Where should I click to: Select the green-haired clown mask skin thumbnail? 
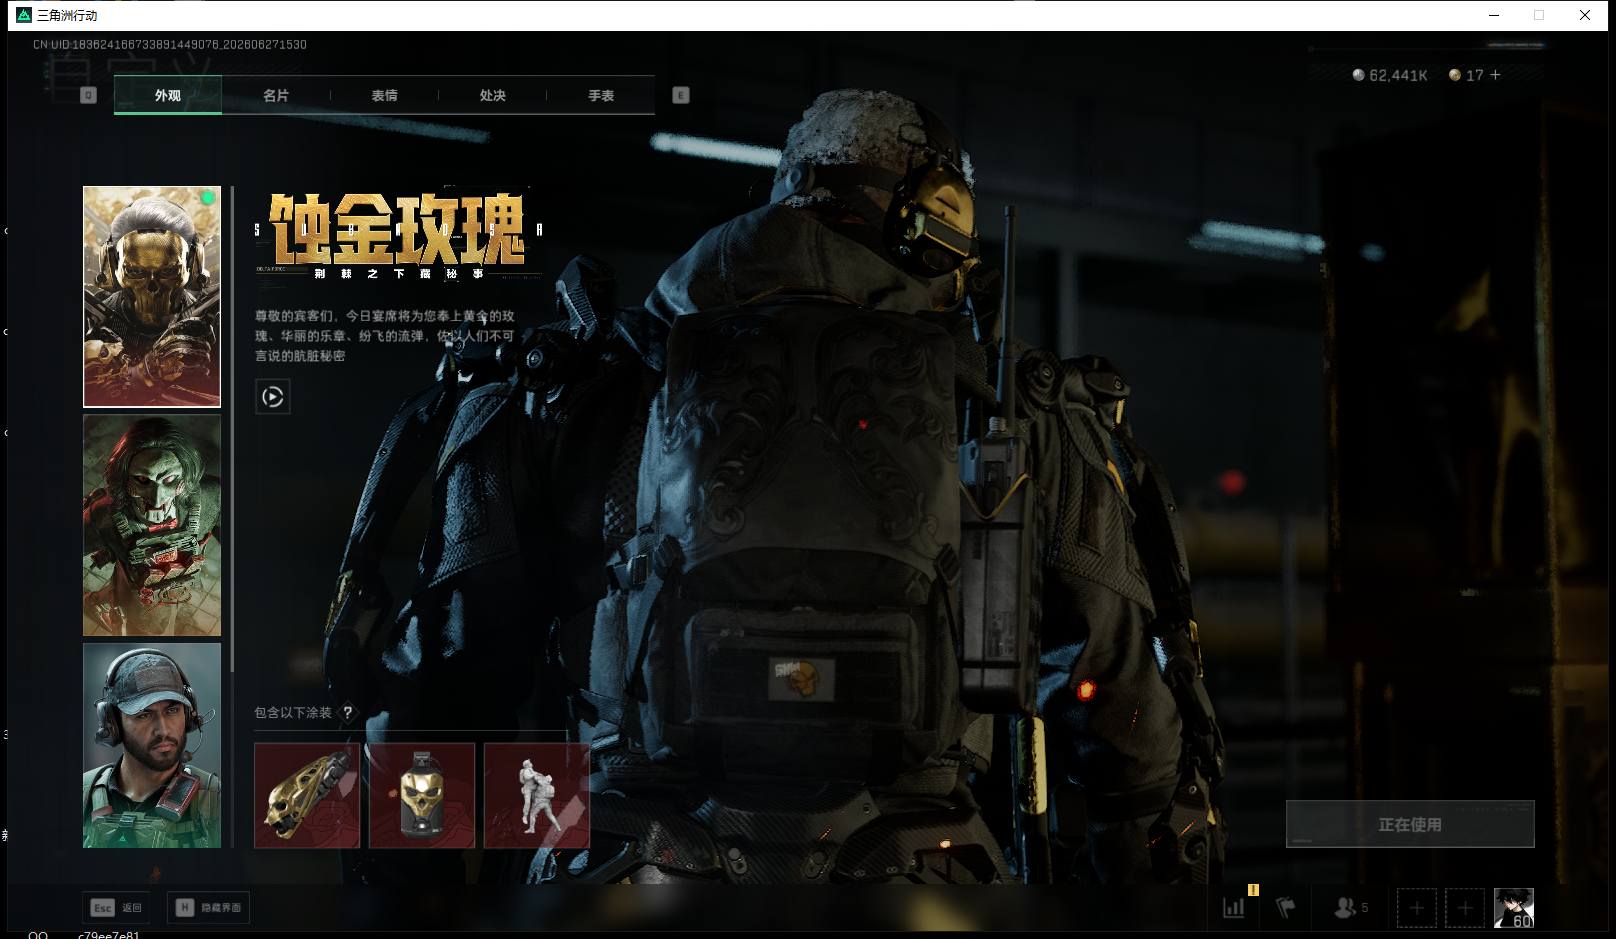[x=152, y=525]
